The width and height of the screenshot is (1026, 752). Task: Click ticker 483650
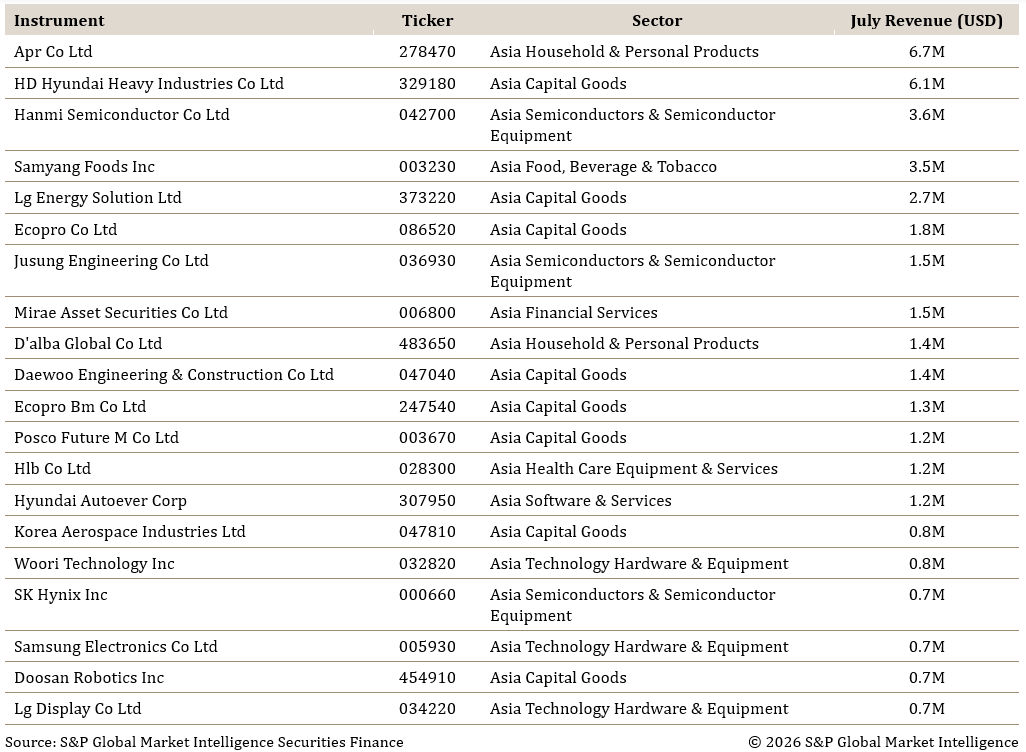(427, 344)
